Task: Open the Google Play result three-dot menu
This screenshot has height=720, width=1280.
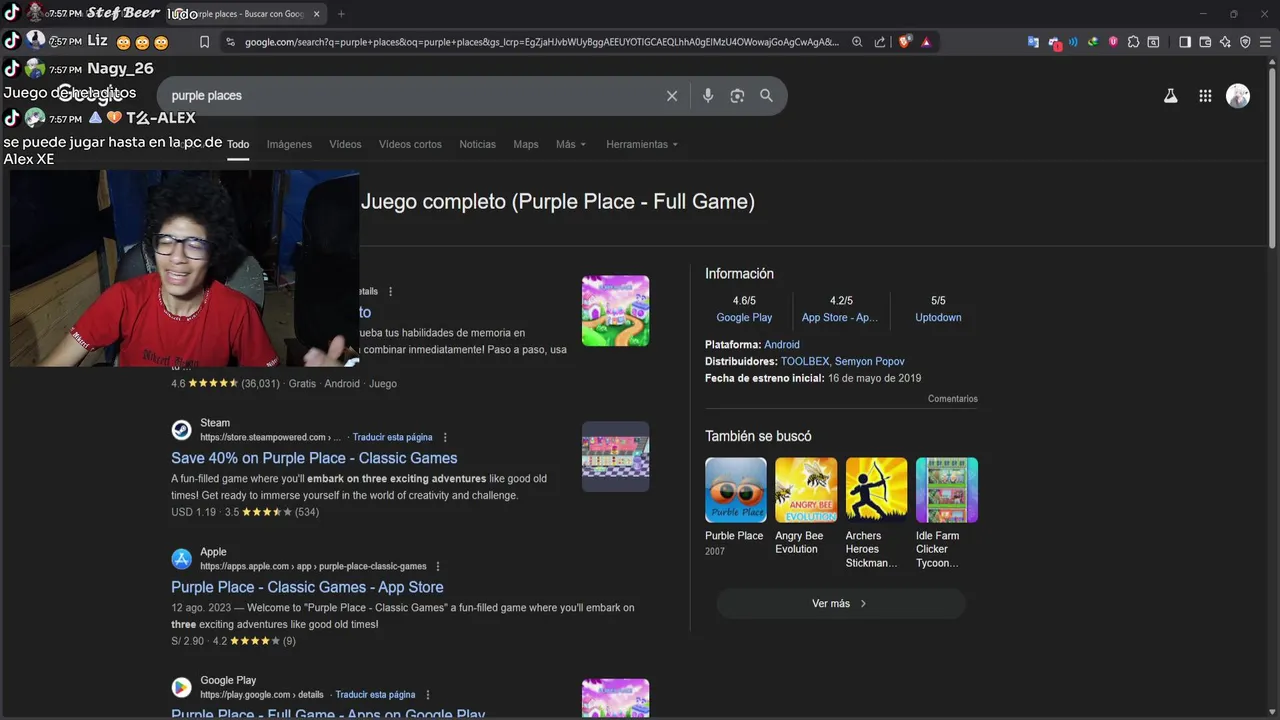Action: pos(428,694)
